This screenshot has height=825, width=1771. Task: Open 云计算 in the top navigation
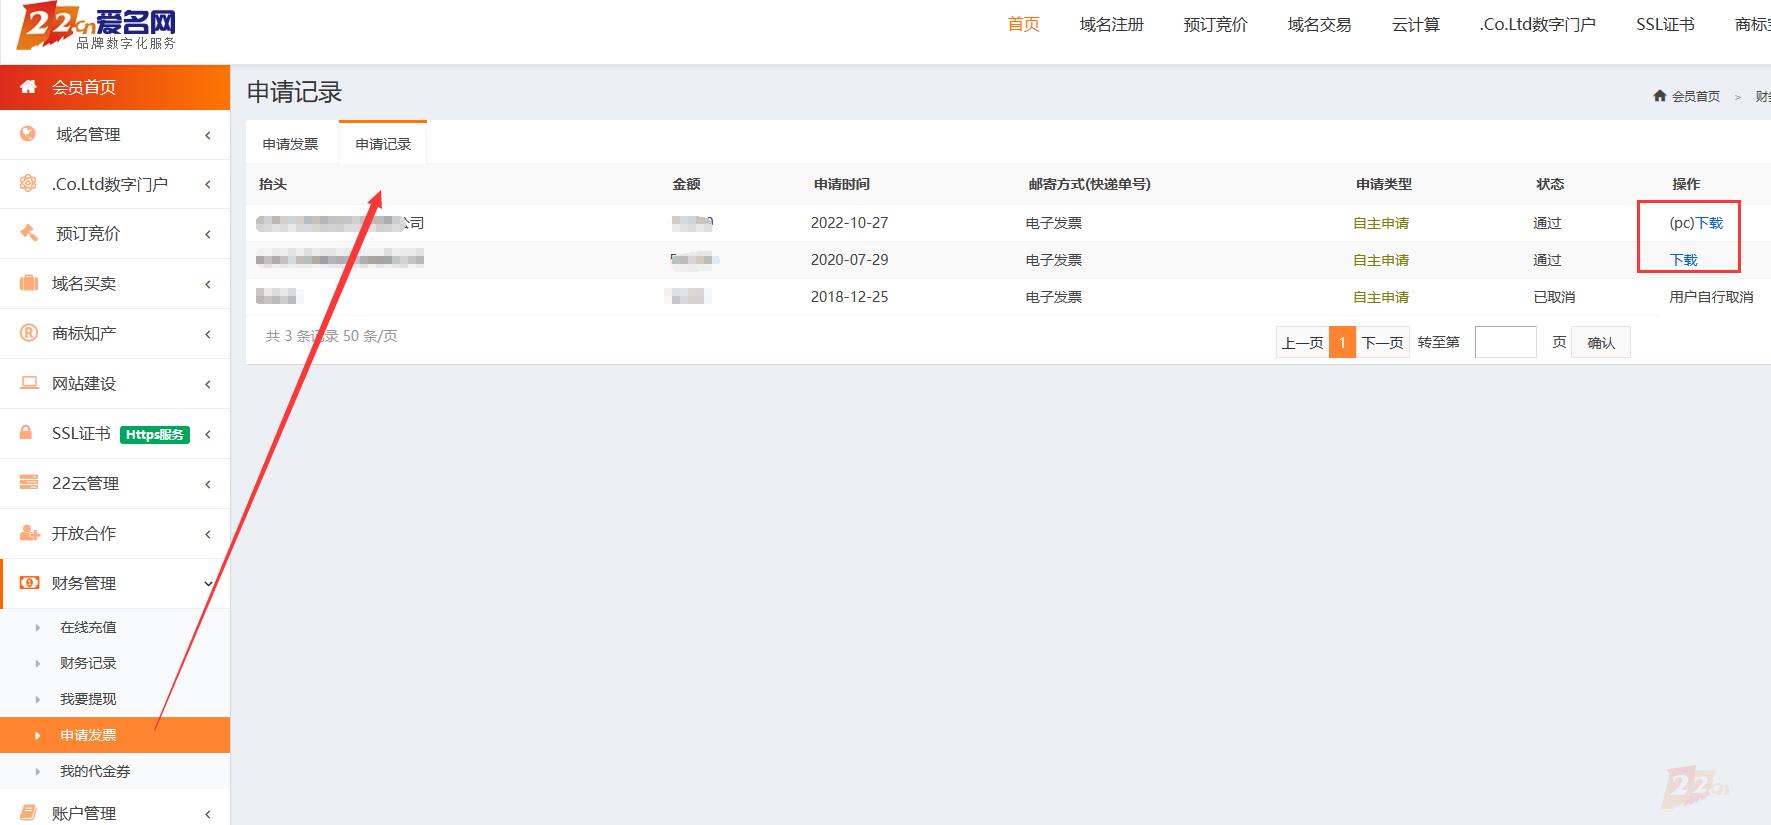[x=1416, y=24]
